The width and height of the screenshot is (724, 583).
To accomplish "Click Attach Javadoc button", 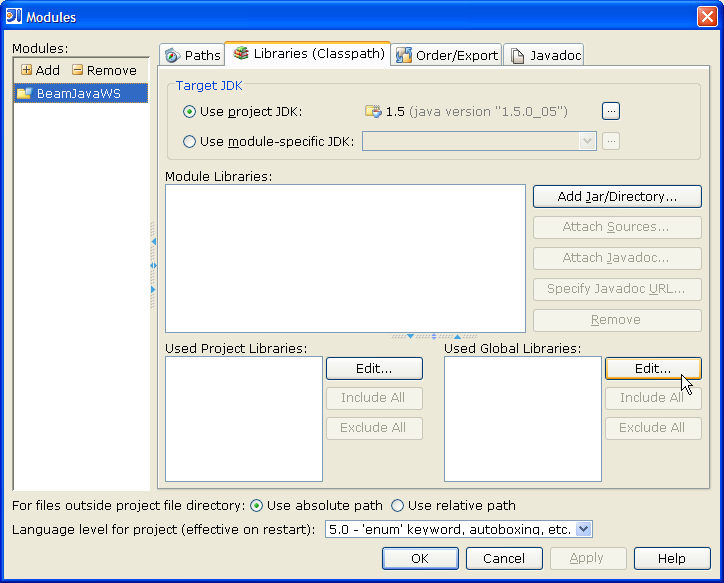I will pyautogui.click(x=617, y=258).
